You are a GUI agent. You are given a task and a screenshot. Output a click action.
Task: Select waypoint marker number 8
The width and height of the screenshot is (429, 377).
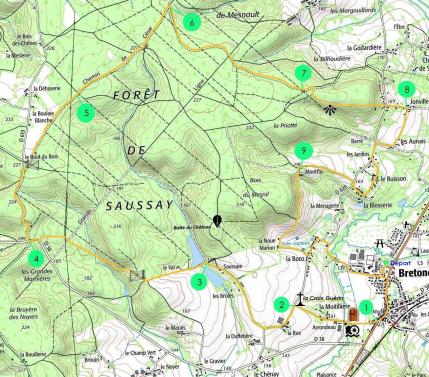tap(406, 89)
